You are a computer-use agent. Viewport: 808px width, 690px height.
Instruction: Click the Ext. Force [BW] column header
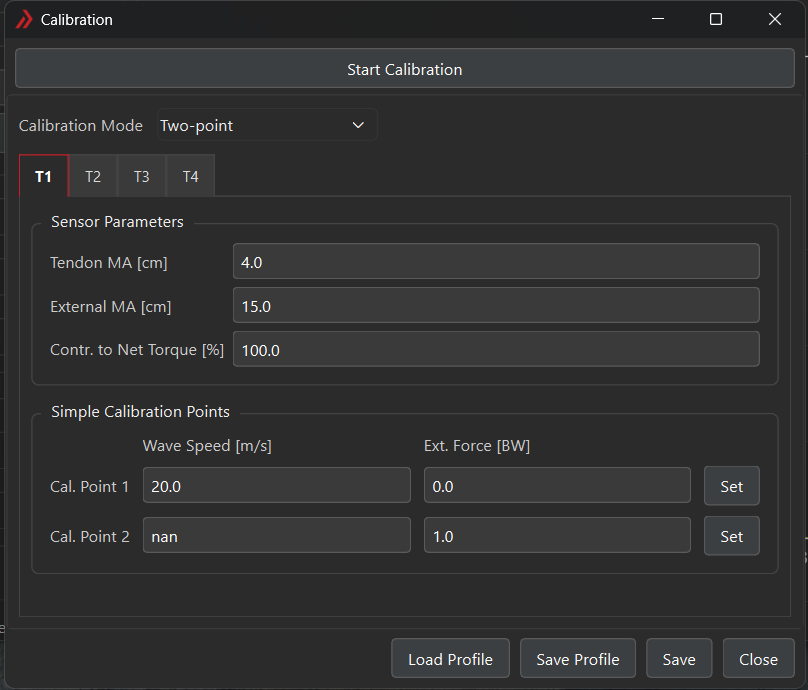[x=477, y=446]
